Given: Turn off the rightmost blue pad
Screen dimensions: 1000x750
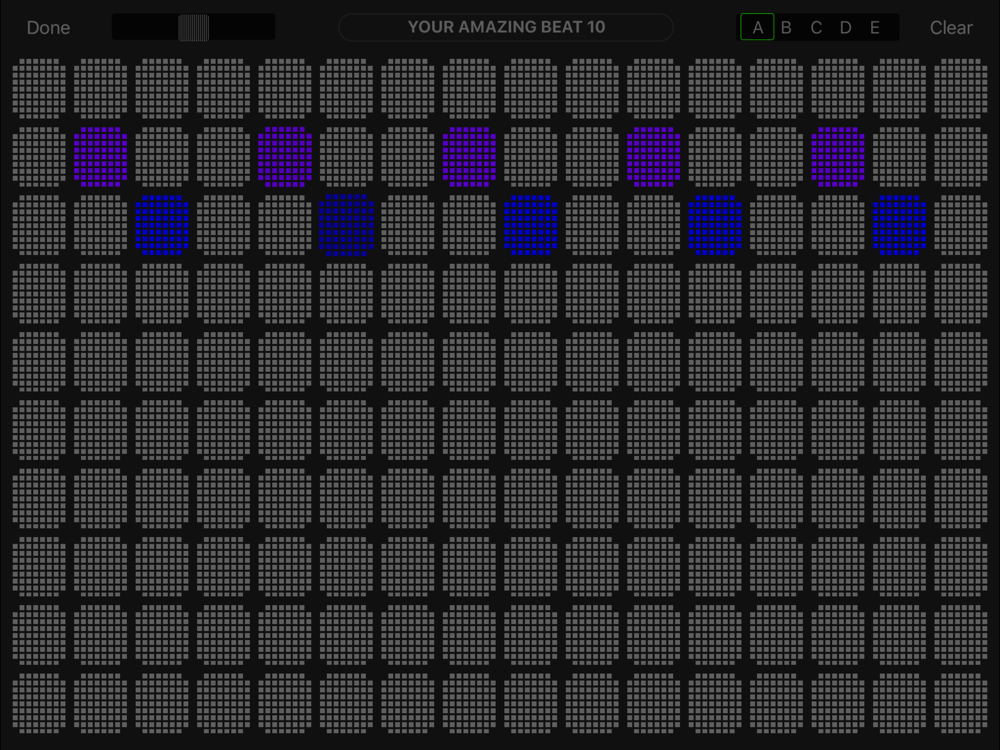Looking at the screenshot, I should click(x=899, y=225).
